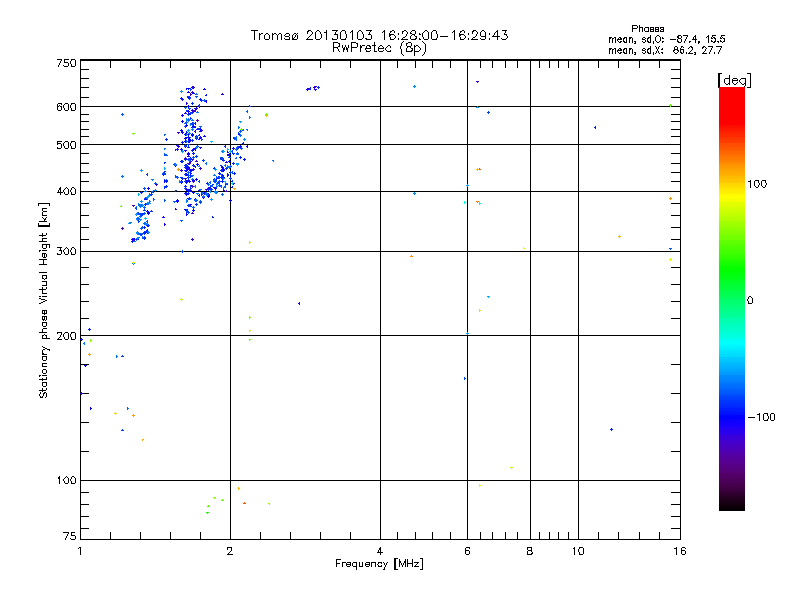Click the x-axis tick label '4'
The width and height of the screenshot is (800, 600).
tap(380, 551)
